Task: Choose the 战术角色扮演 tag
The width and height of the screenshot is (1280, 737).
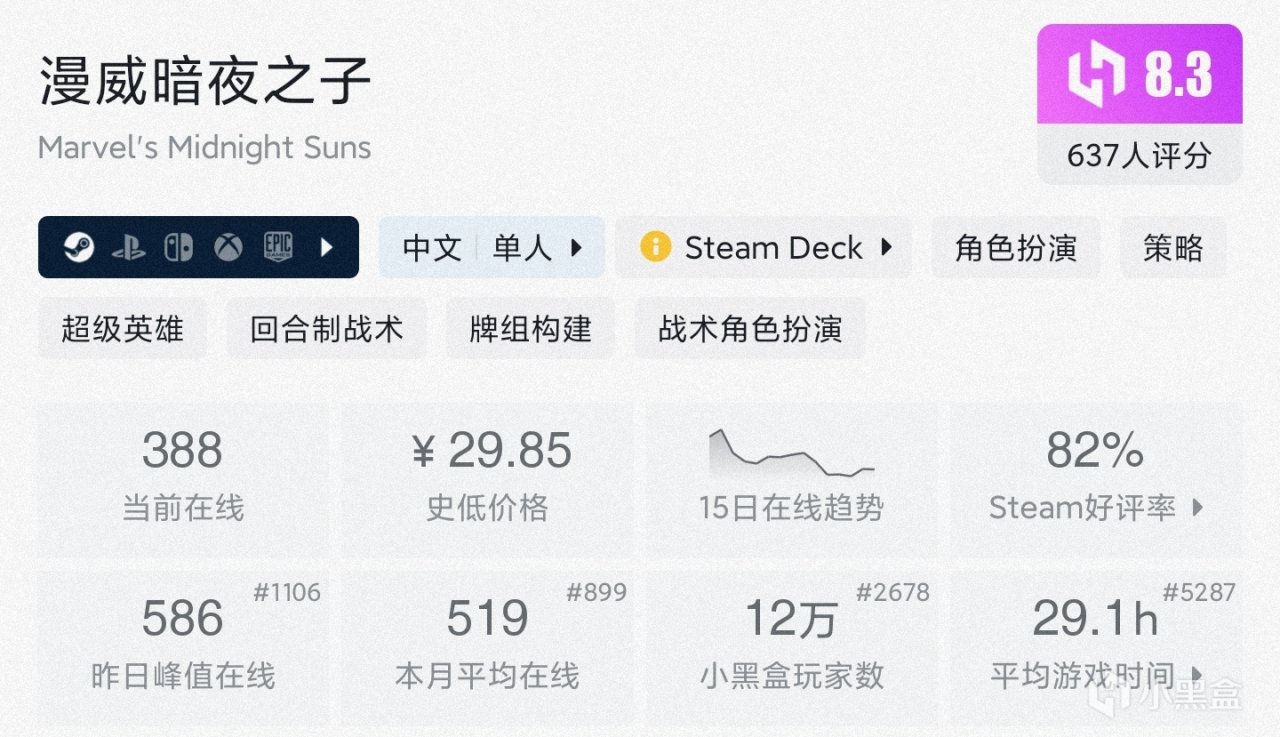Action: coord(750,328)
